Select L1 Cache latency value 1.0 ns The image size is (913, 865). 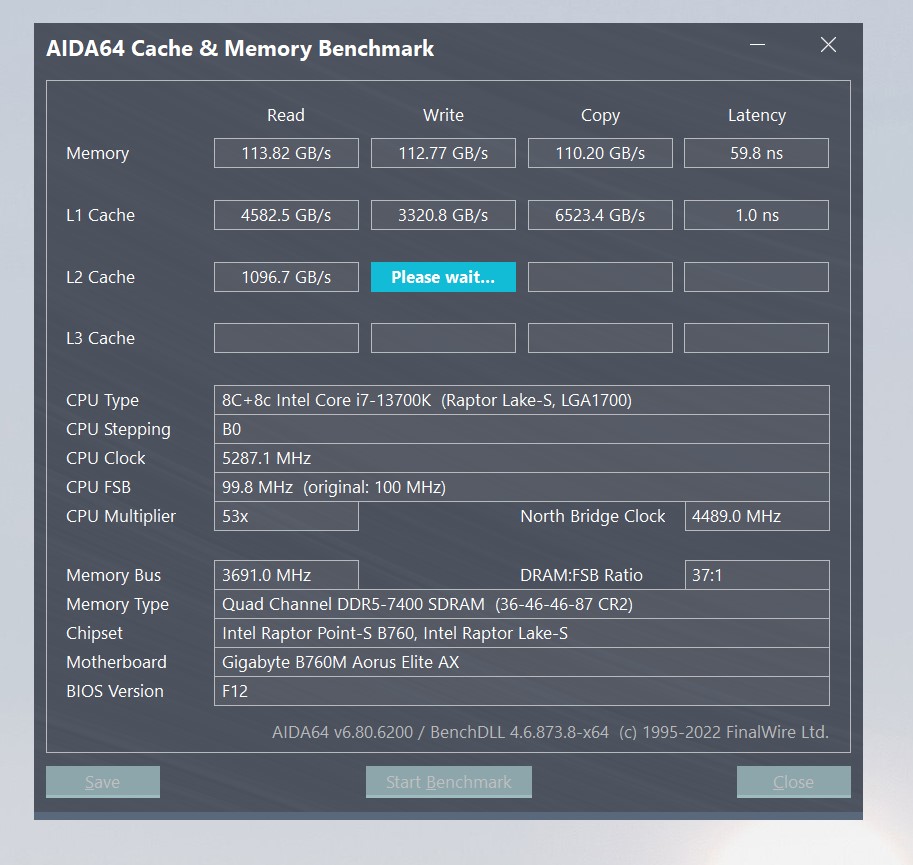point(756,215)
